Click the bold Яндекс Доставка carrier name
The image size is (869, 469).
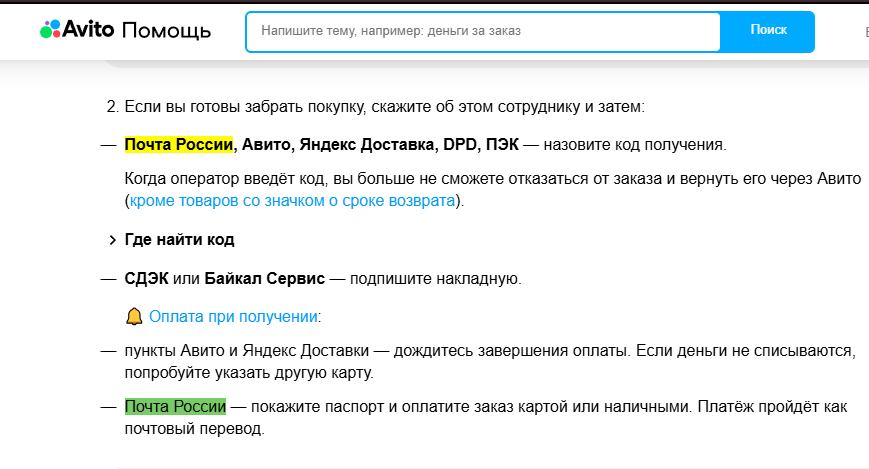click(366, 145)
